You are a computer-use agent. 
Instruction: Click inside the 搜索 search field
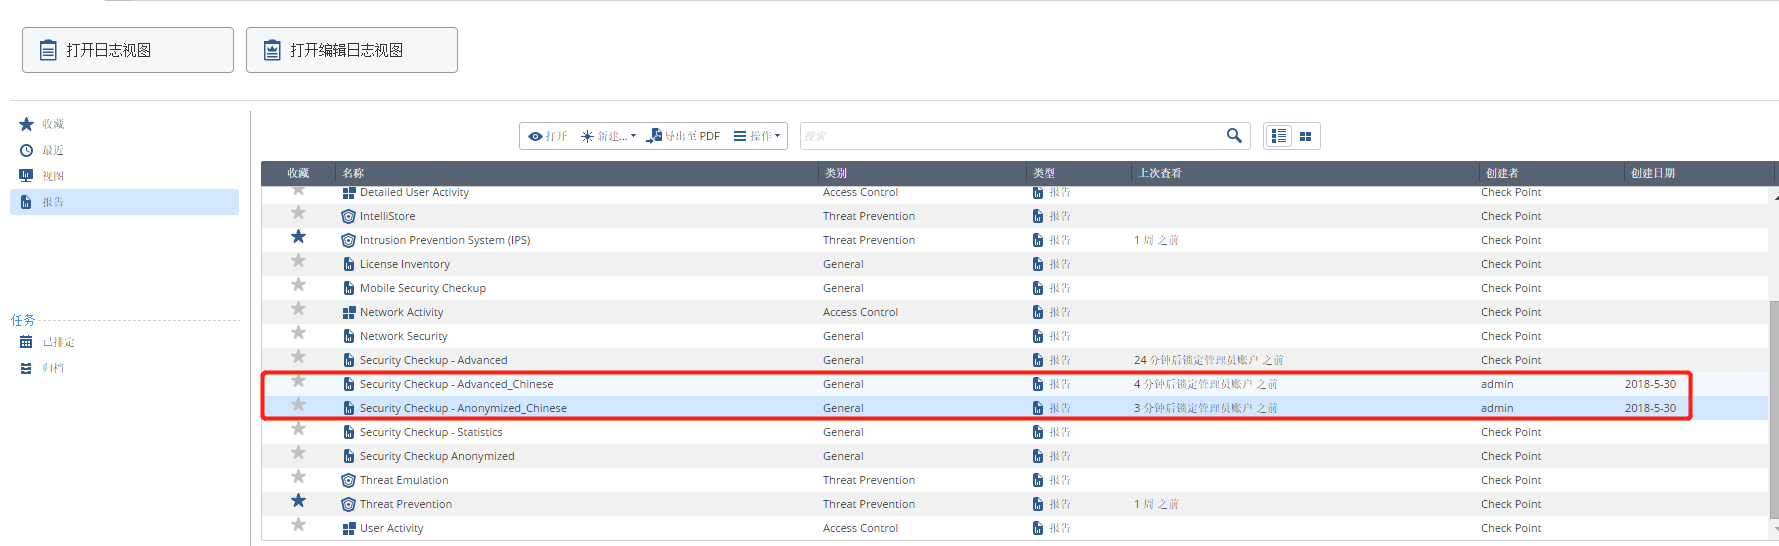point(1010,136)
